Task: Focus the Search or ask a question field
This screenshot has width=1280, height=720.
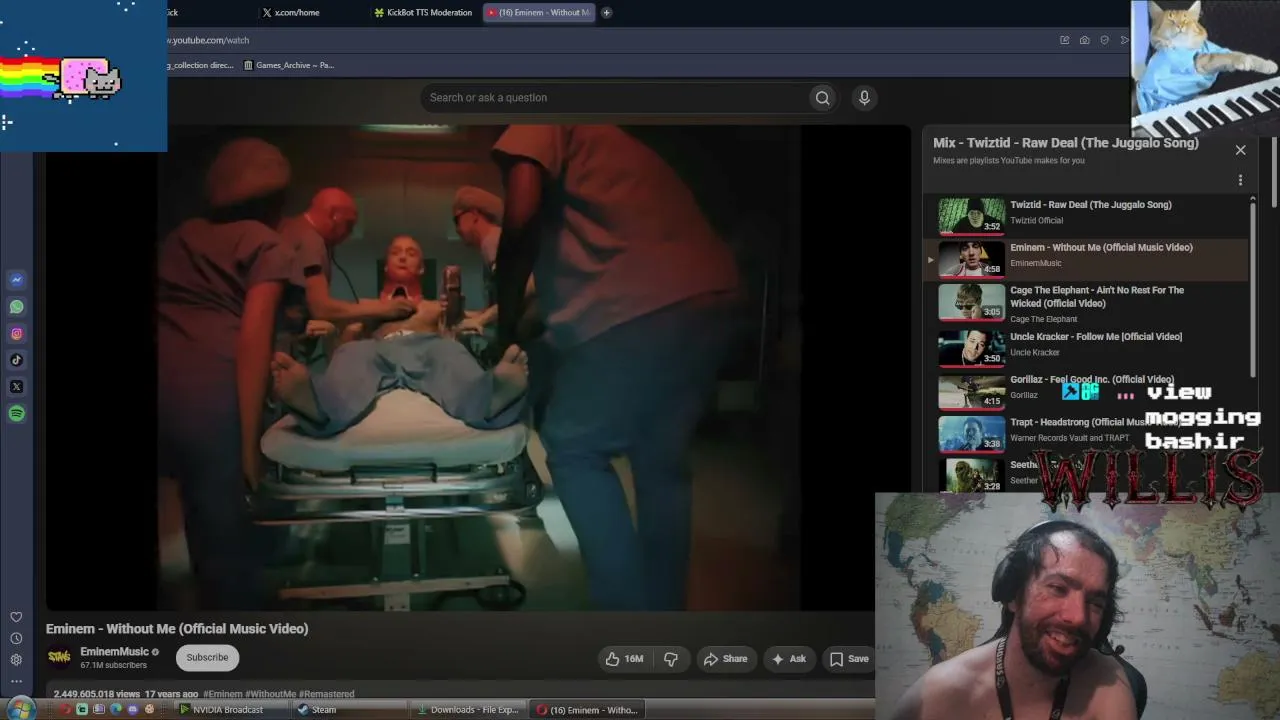Action: coord(614,98)
